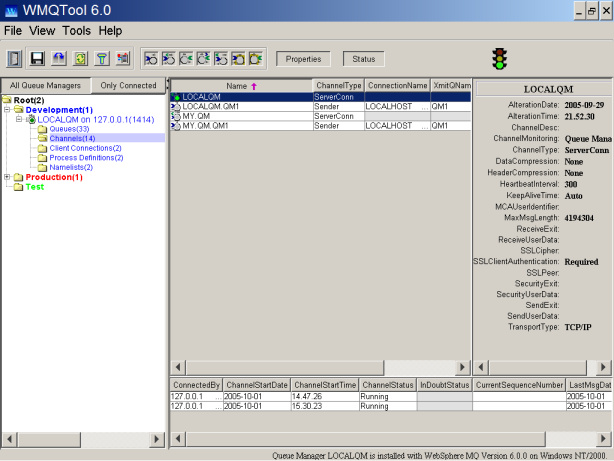Select yellow gear circle icon with green arrow
This screenshot has height=461, width=614.
pyautogui.click(x=256, y=59)
